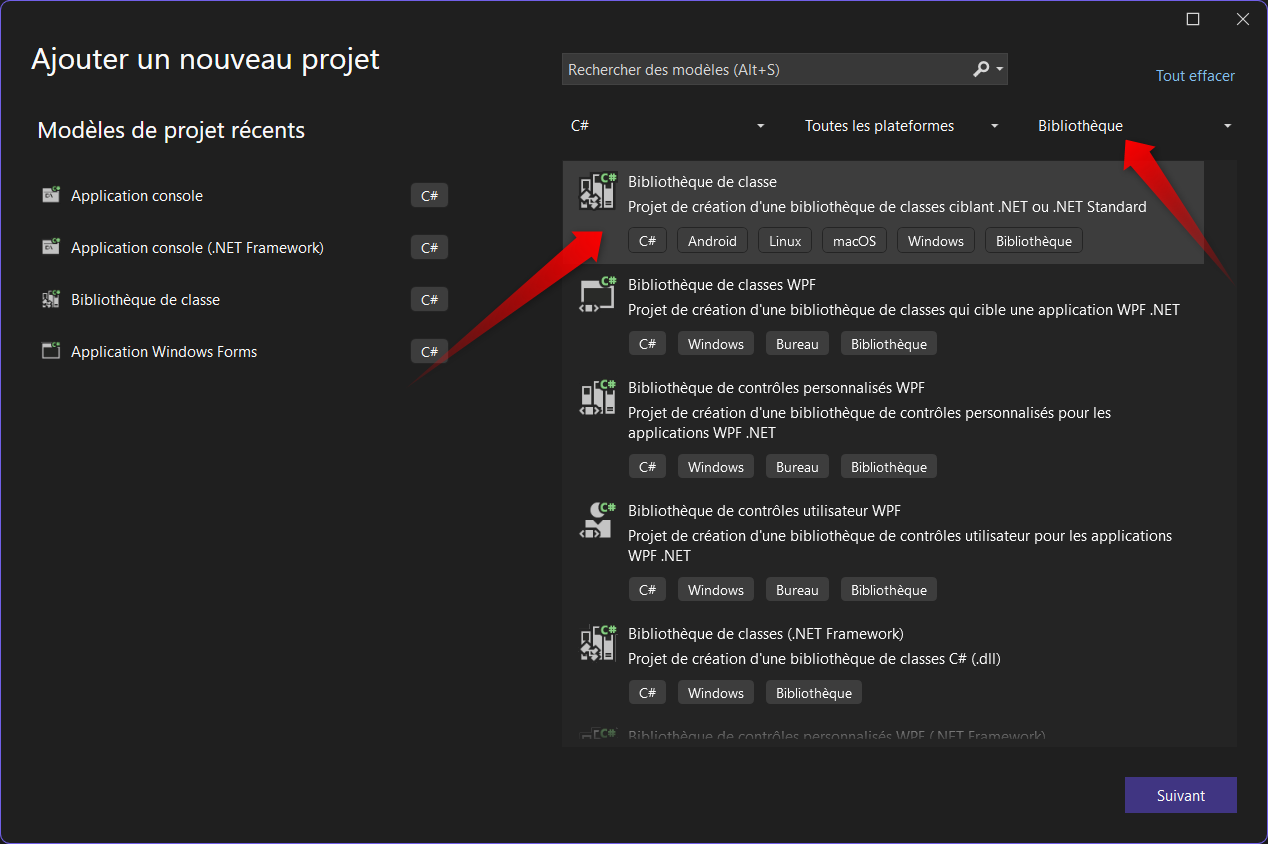Screen dimensions: 1268x844
Task: Click the Application console template icon
Action: (x=50, y=195)
